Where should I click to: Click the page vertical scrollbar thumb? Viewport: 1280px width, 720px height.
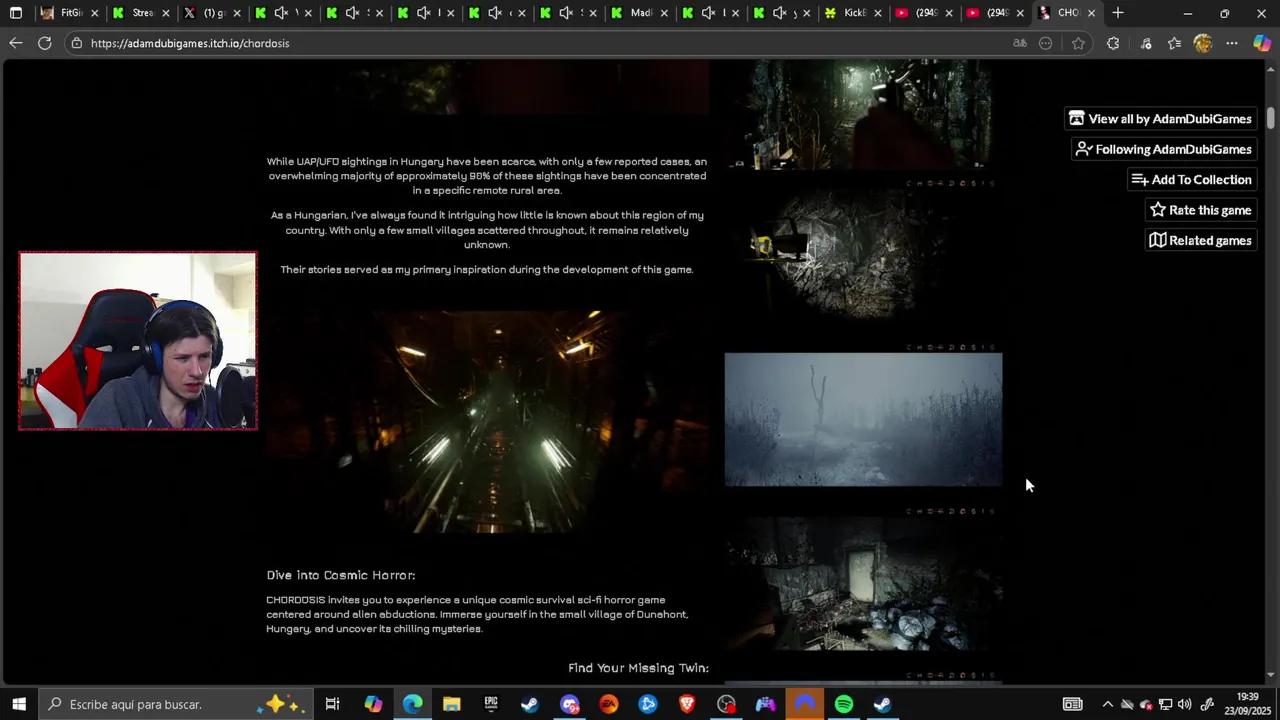click(x=1271, y=117)
